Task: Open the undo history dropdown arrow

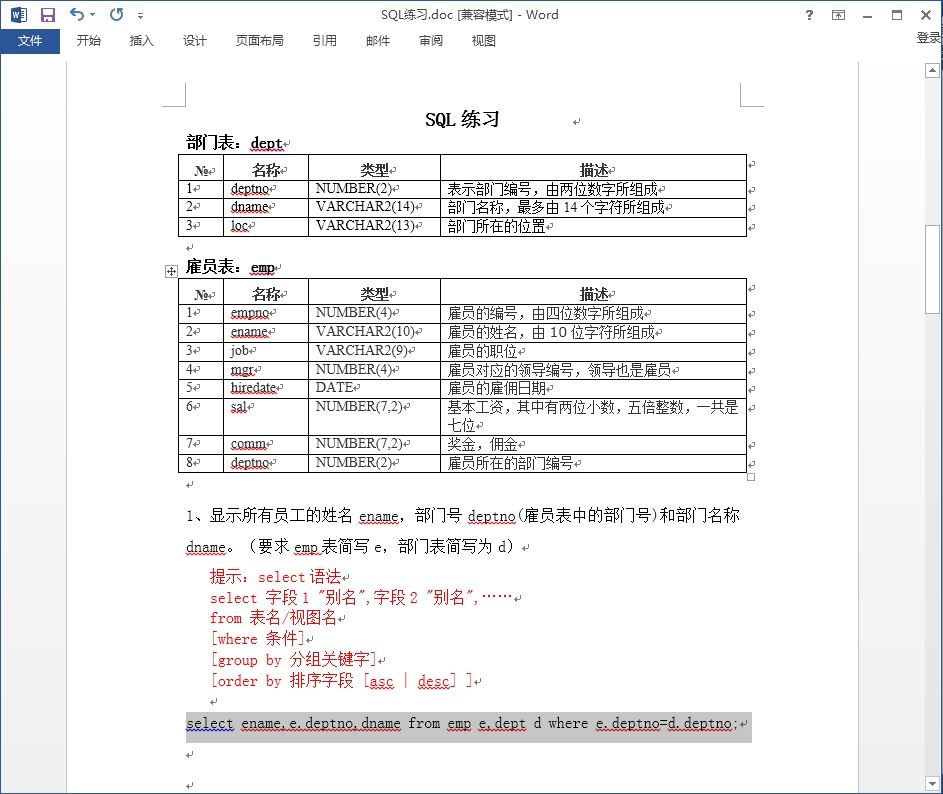Action: tap(93, 14)
